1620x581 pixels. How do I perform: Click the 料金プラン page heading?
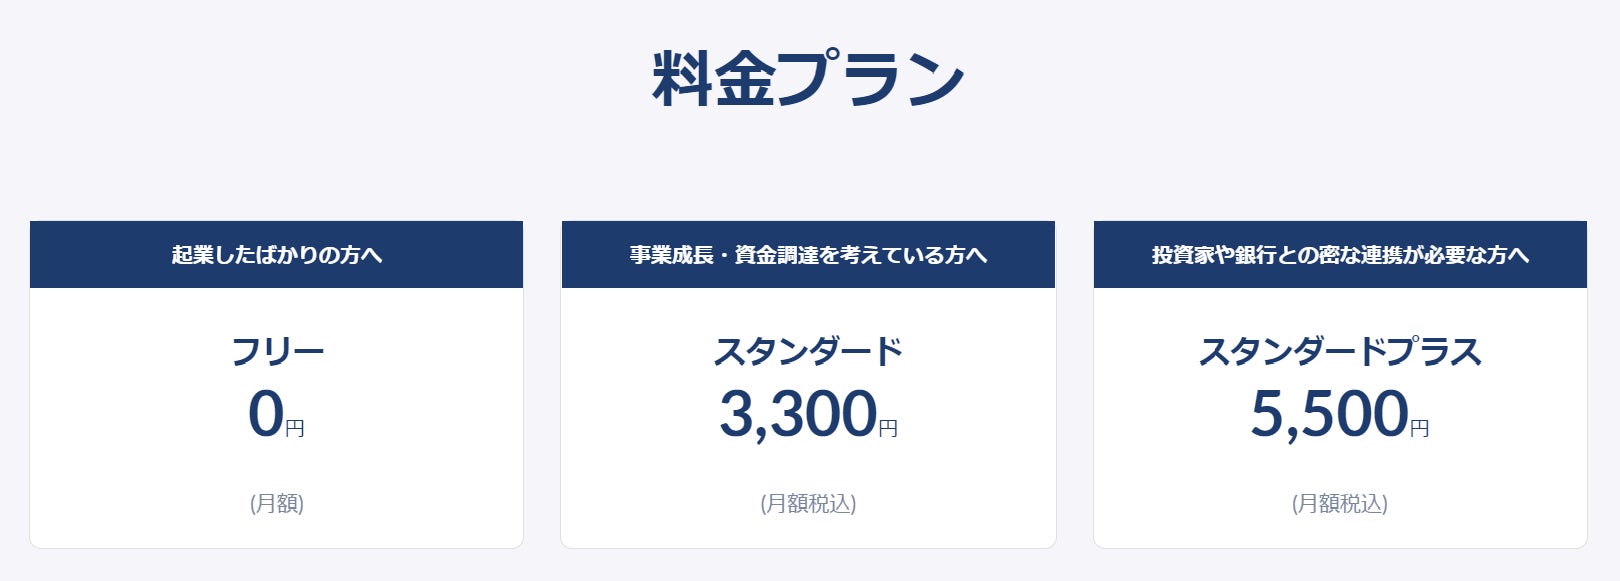click(808, 78)
